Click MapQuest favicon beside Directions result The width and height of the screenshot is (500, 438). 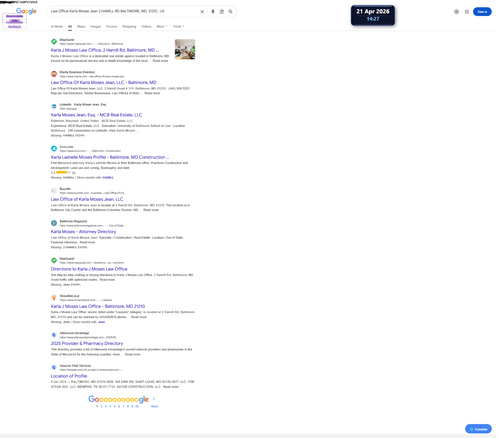point(54,260)
